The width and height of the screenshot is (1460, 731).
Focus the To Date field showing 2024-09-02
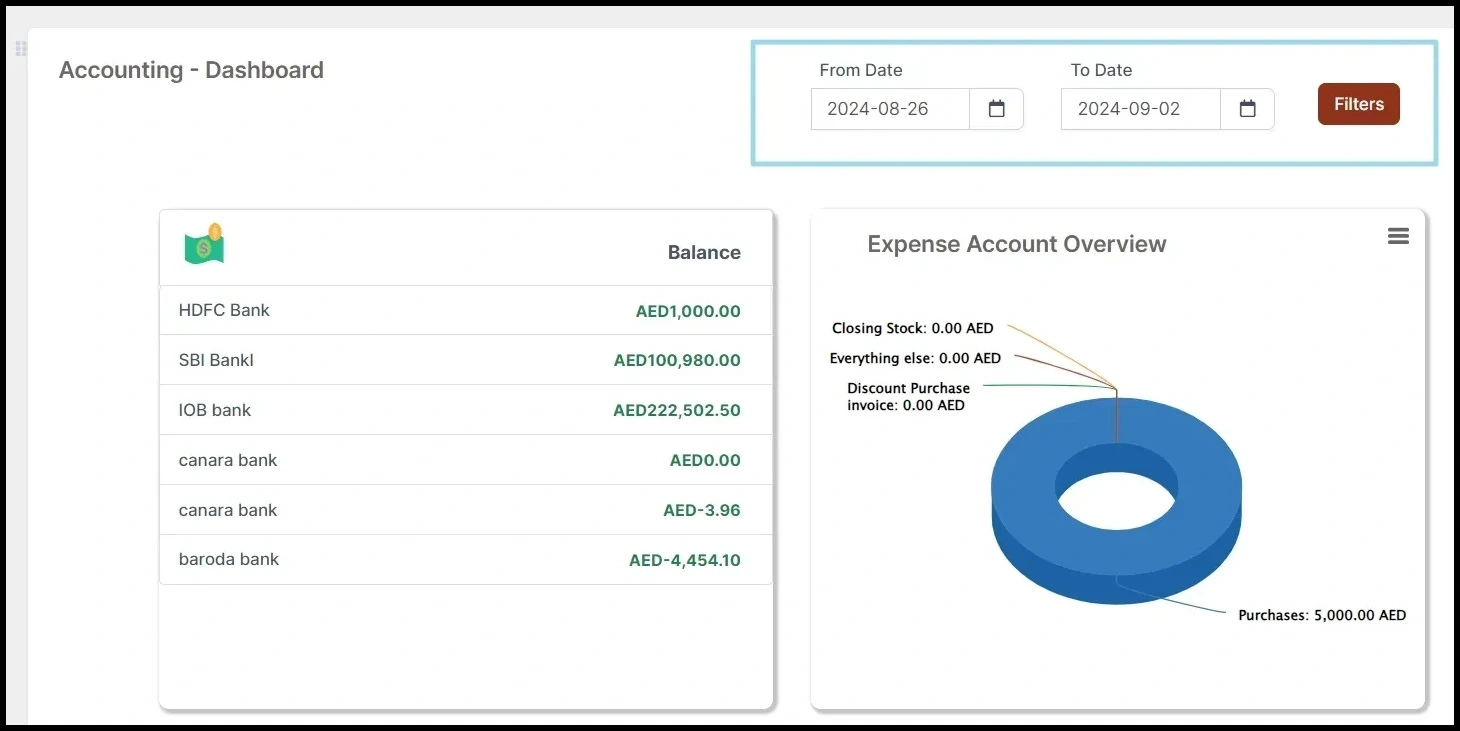coord(1141,109)
